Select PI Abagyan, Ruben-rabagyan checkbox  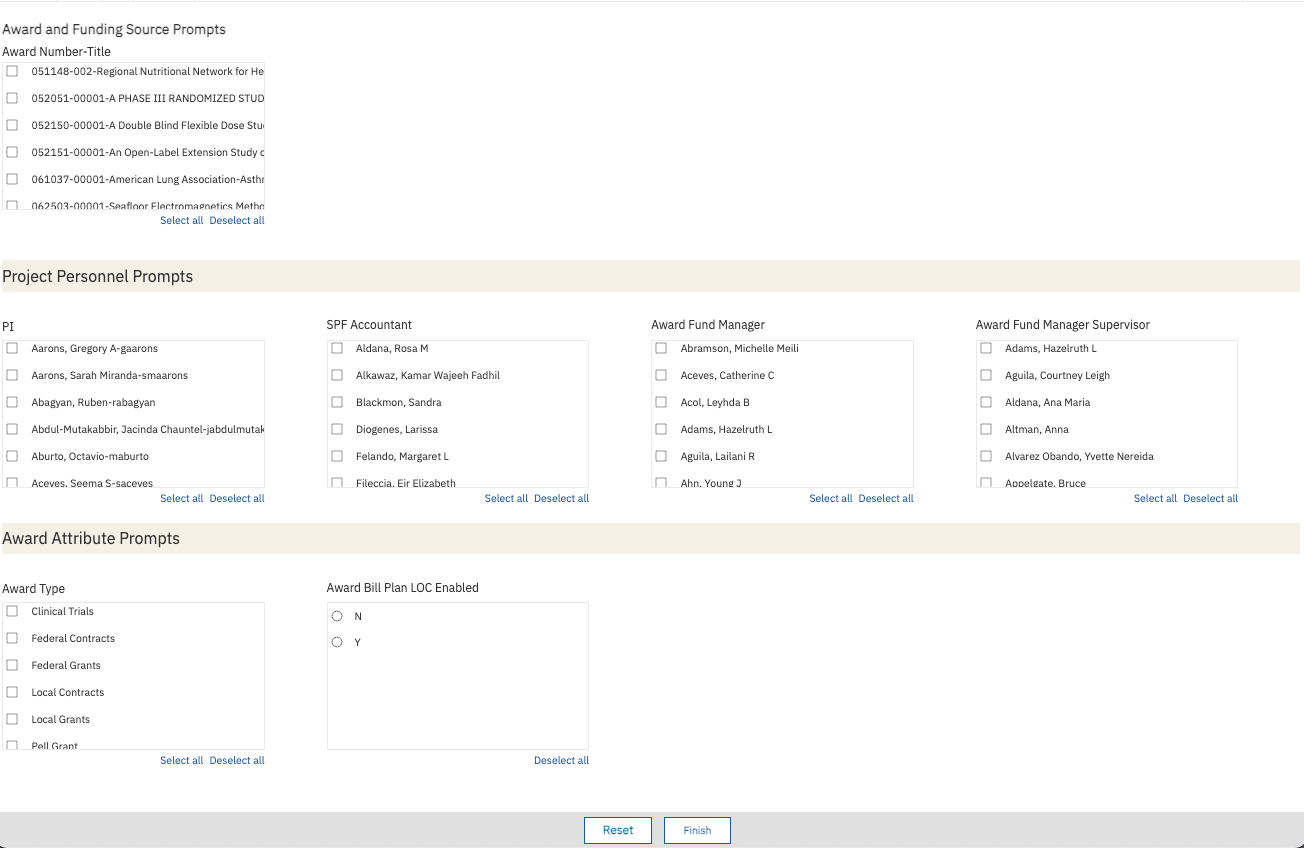(12, 402)
